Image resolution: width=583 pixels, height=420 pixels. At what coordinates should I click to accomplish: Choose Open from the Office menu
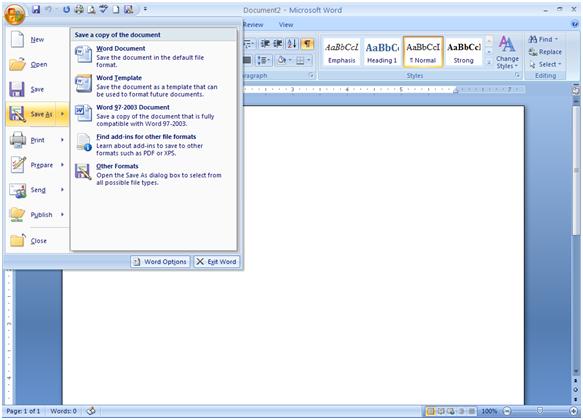(37, 64)
